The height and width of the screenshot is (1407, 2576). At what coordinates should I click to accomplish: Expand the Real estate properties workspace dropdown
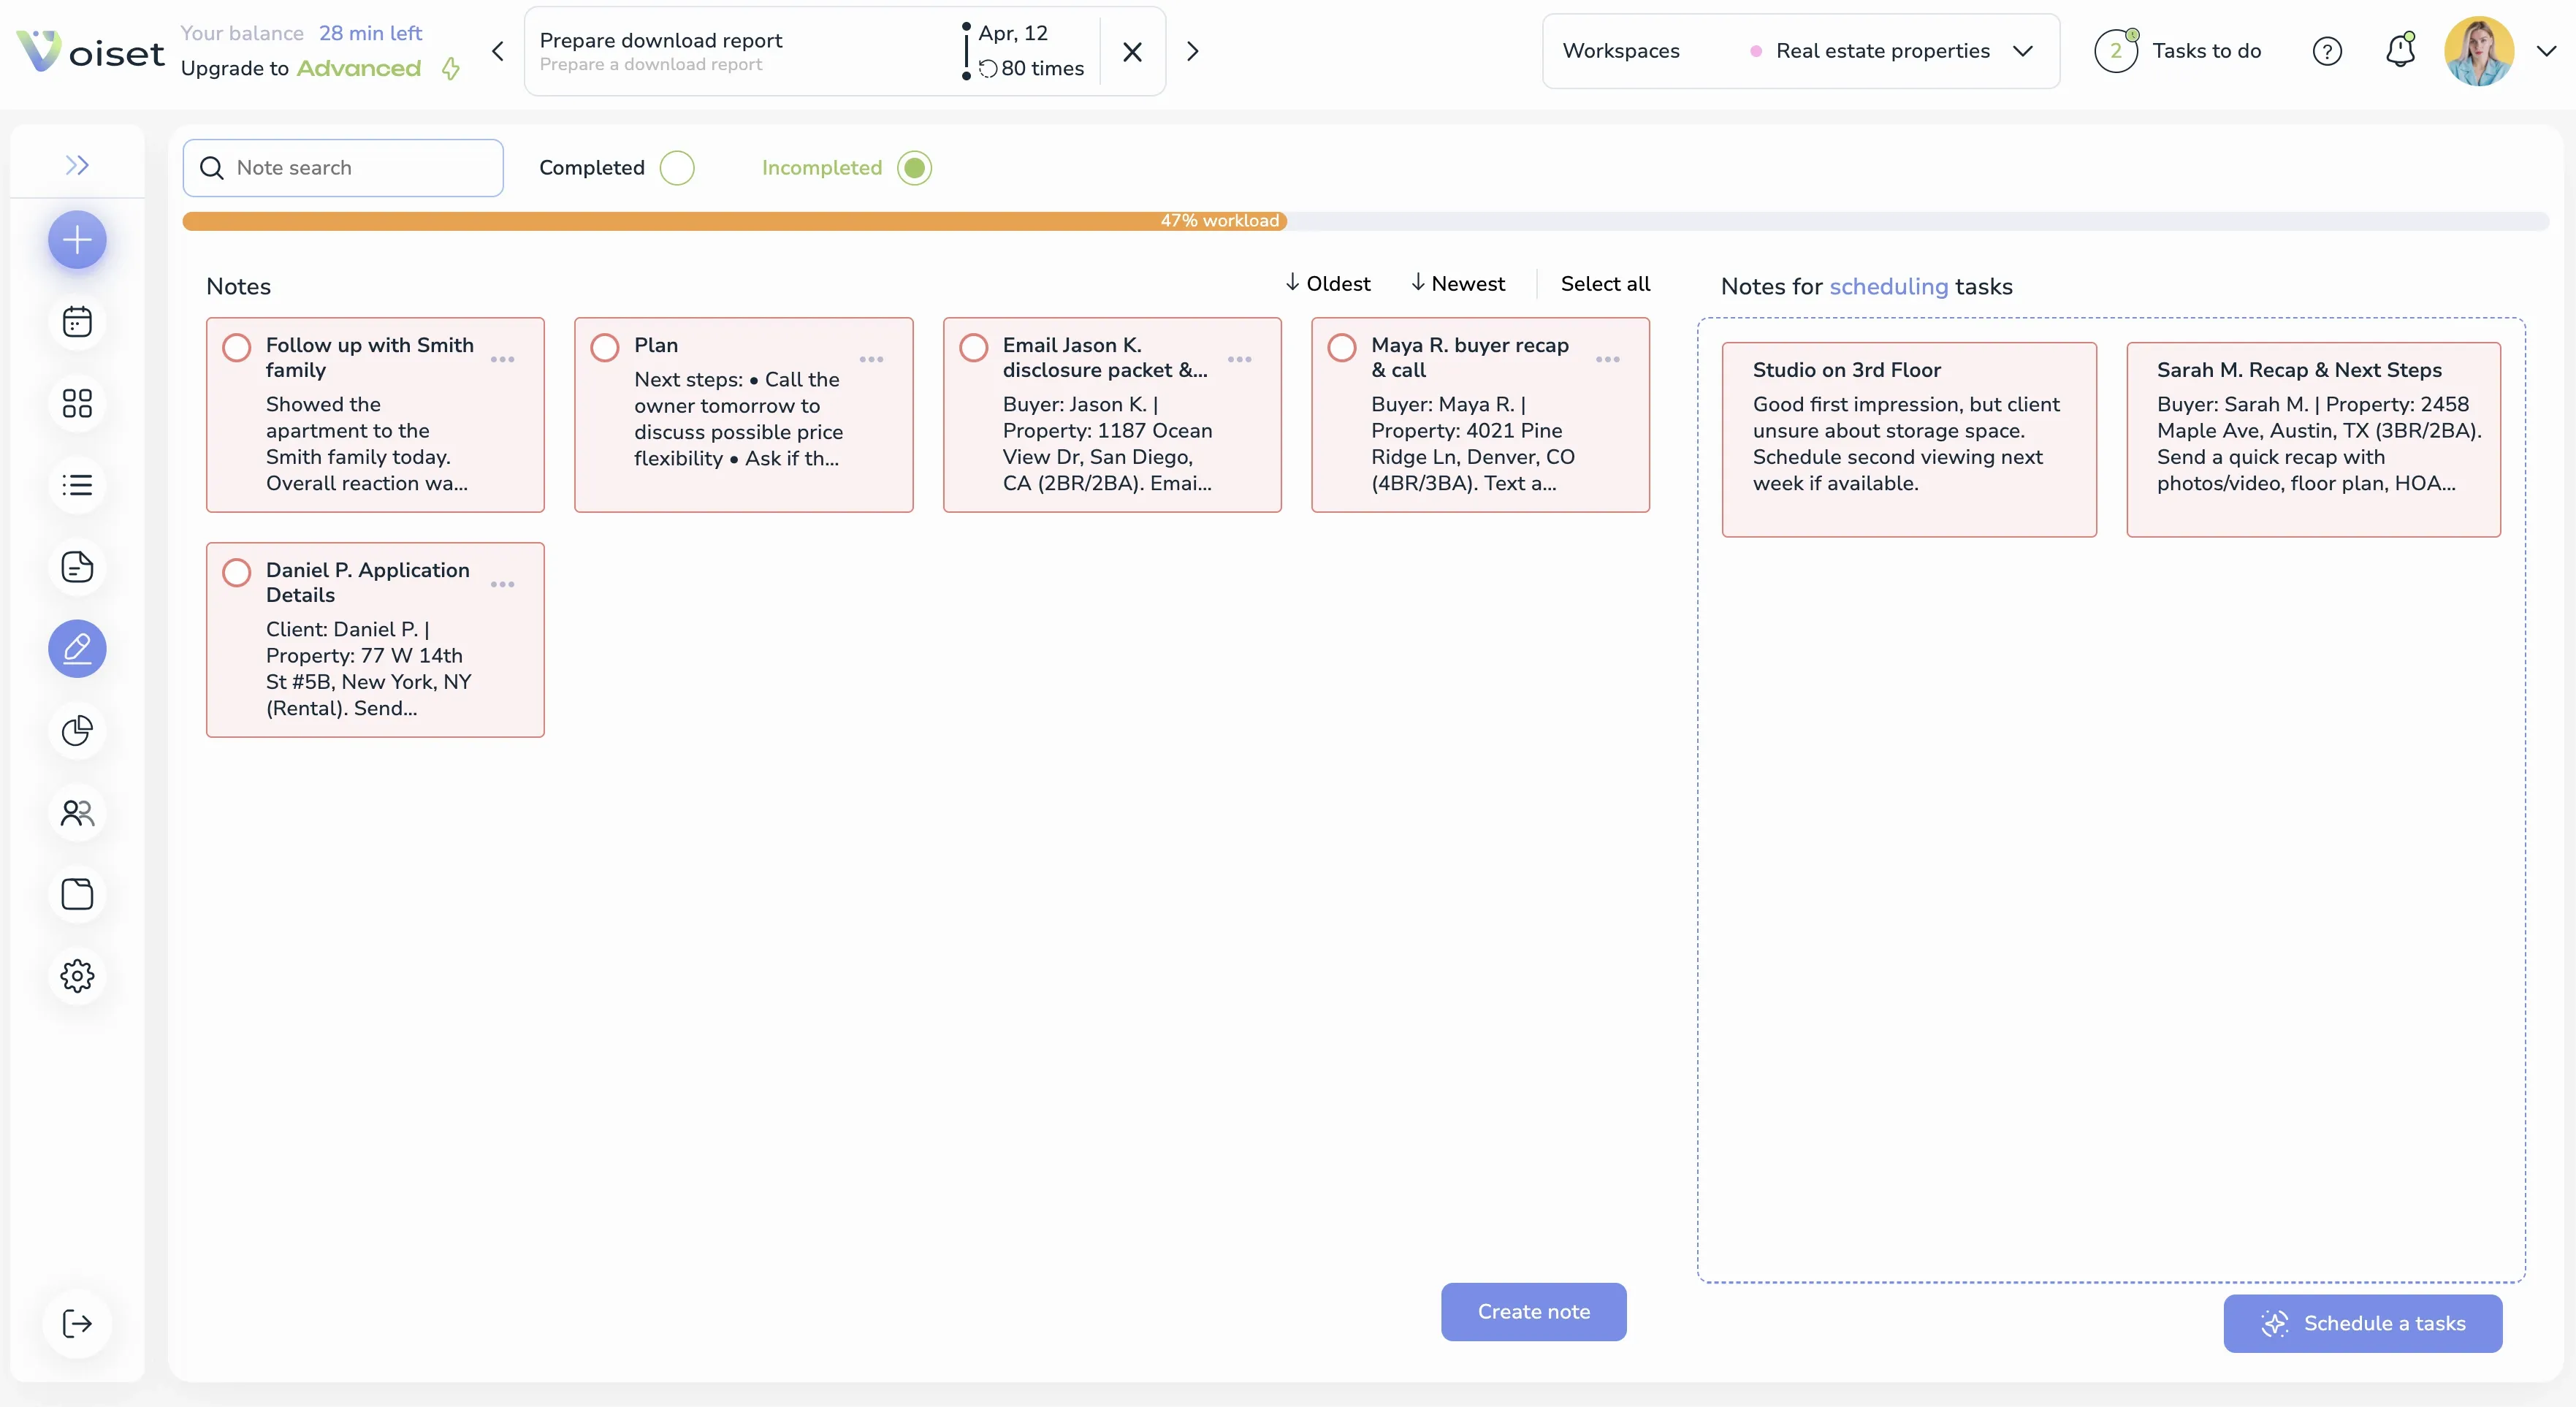coord(2022,51)
